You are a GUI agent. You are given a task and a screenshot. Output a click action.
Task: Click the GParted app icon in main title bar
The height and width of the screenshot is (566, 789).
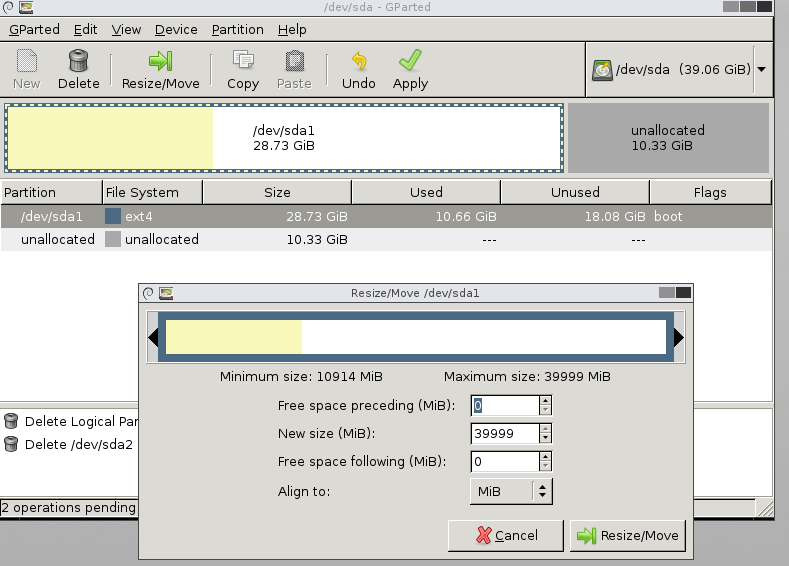[26, 7]
